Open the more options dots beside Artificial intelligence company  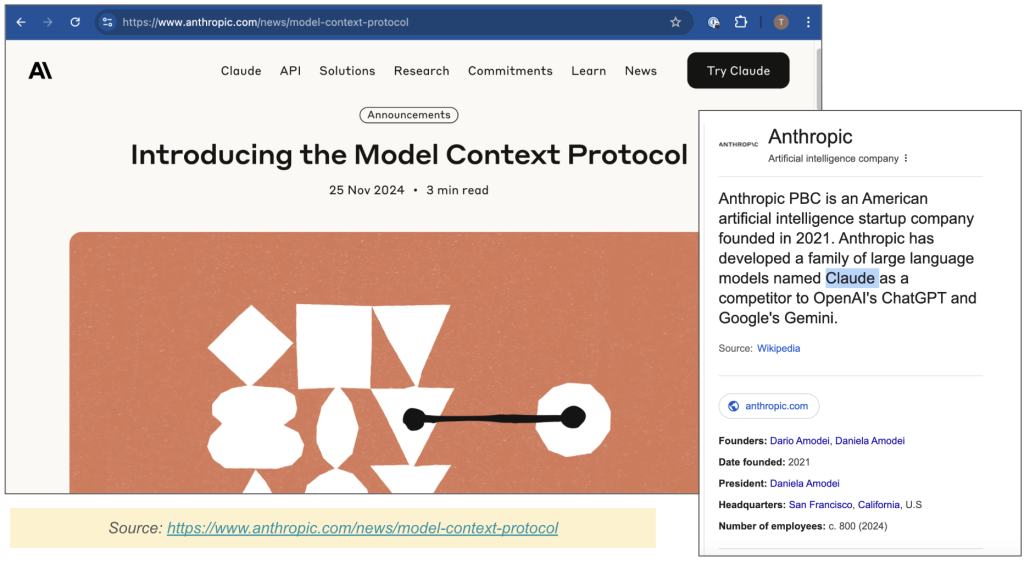(906, 158)
